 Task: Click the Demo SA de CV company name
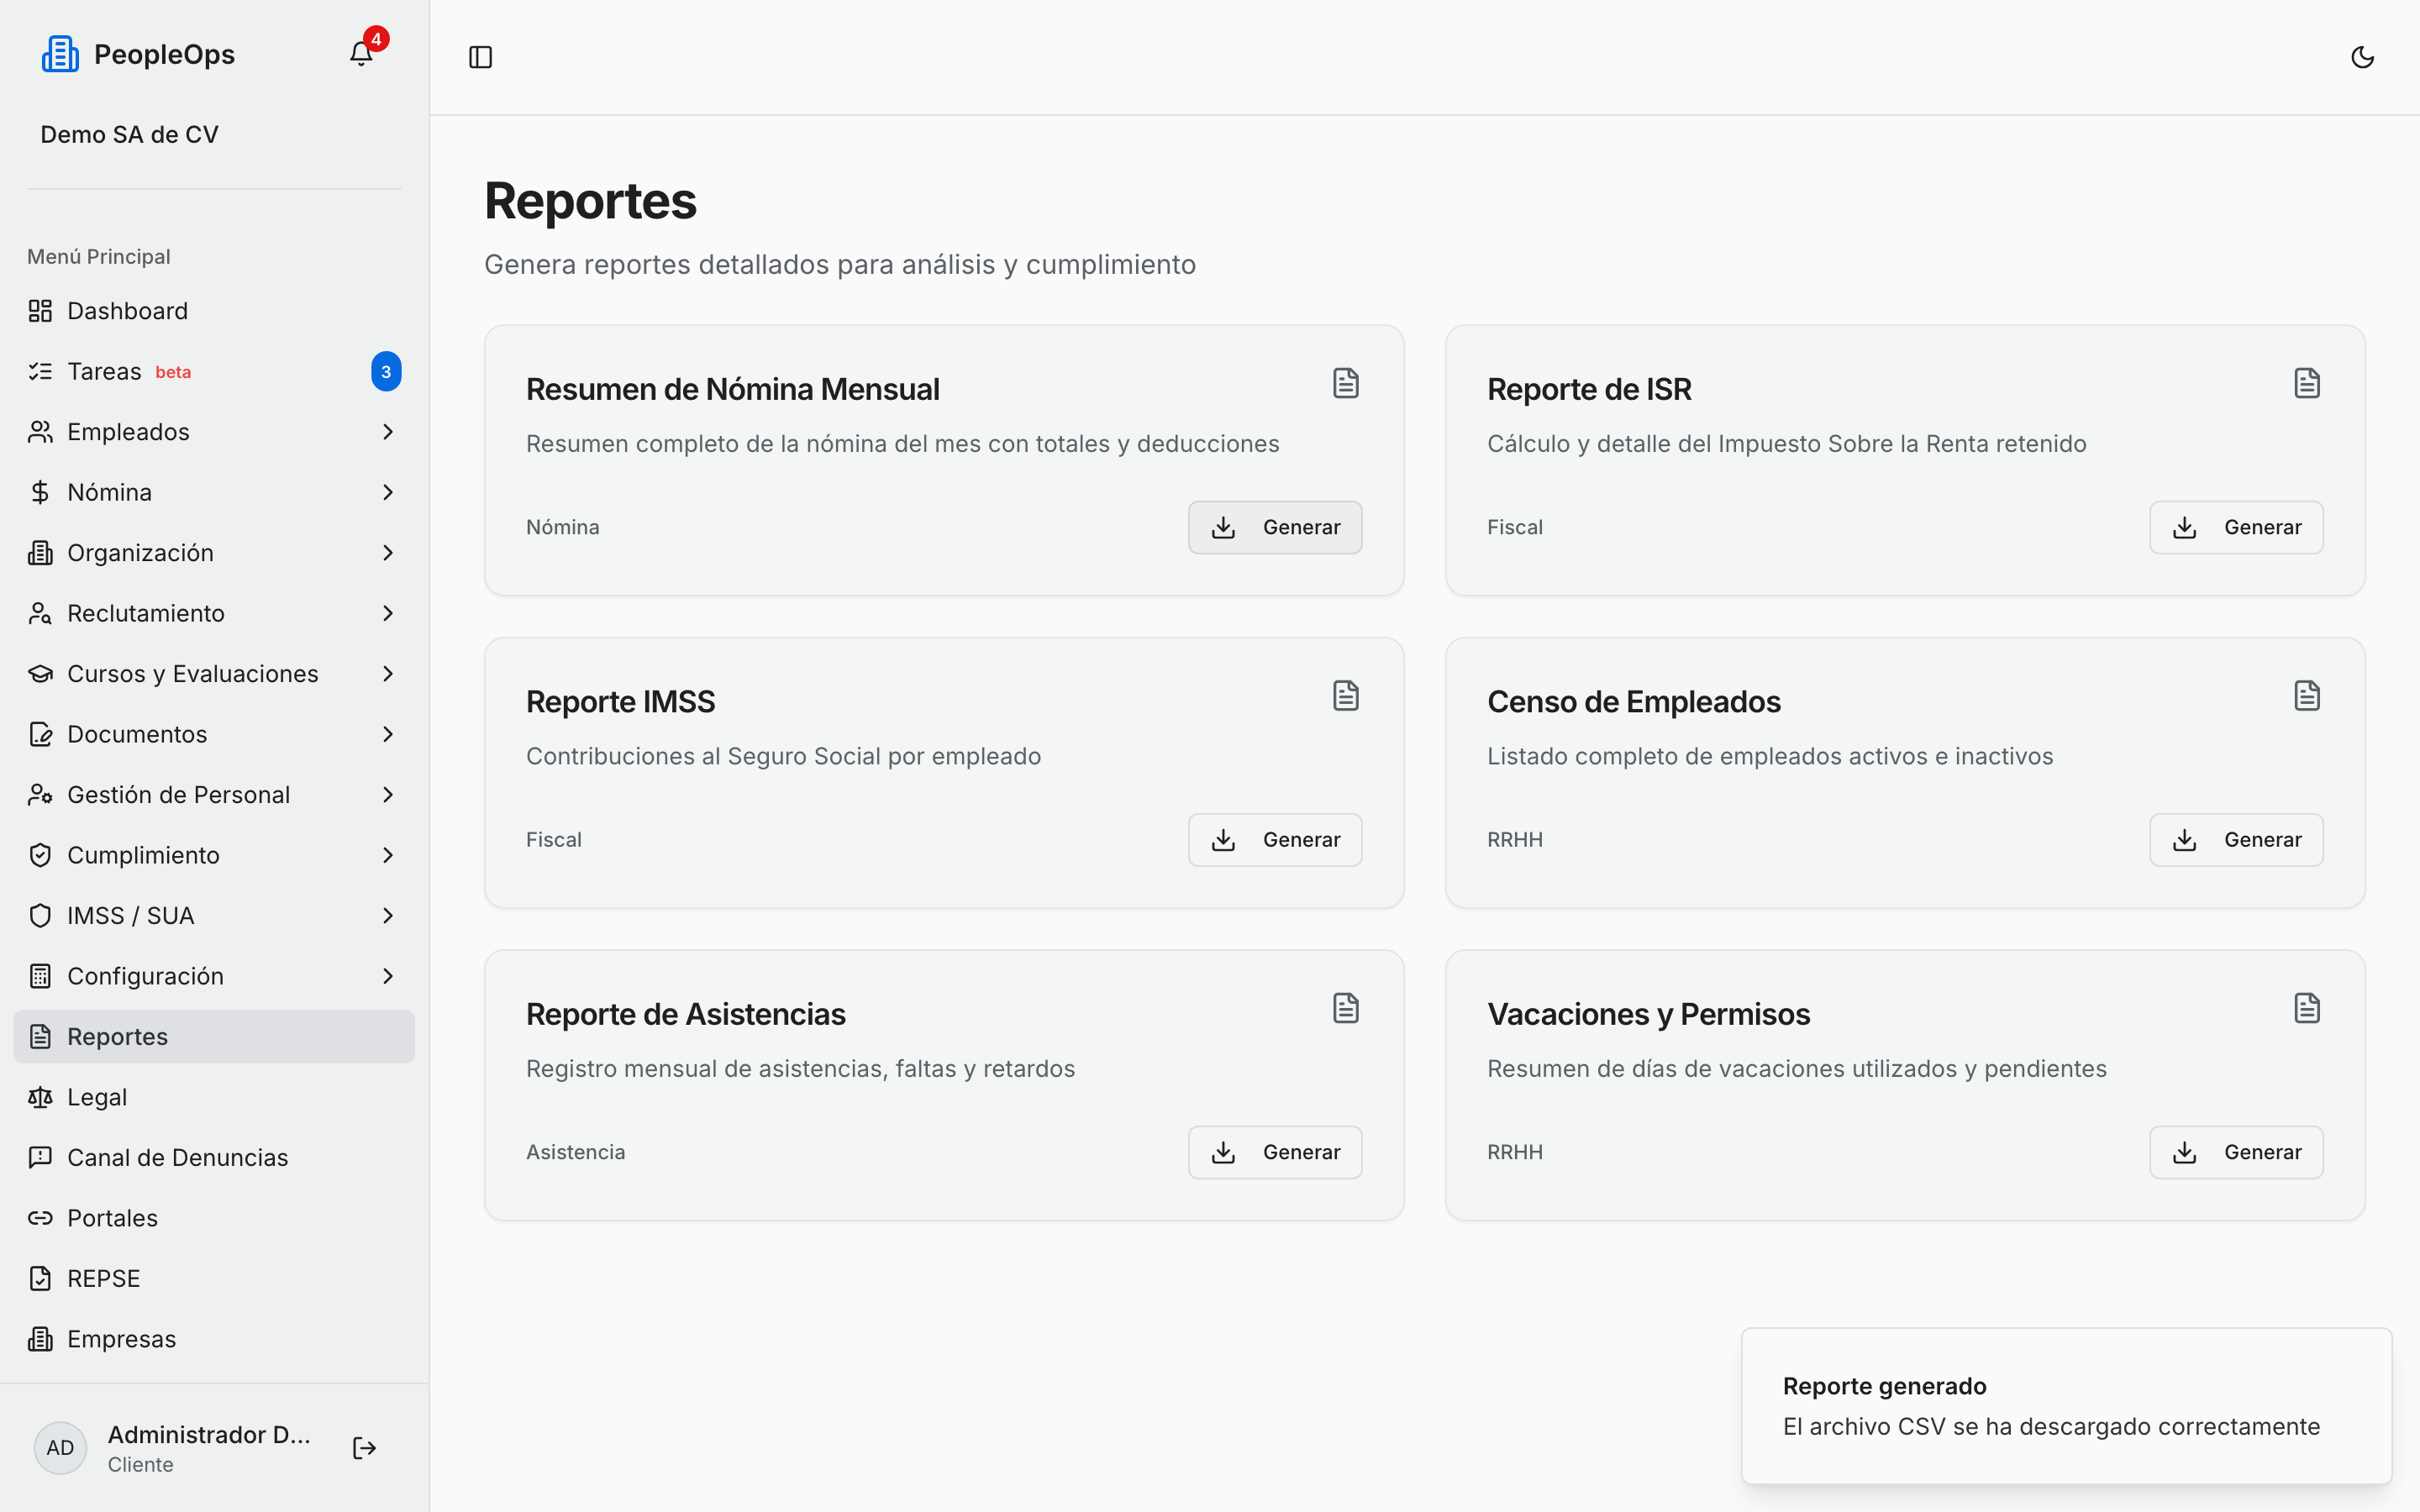(129, 134)
